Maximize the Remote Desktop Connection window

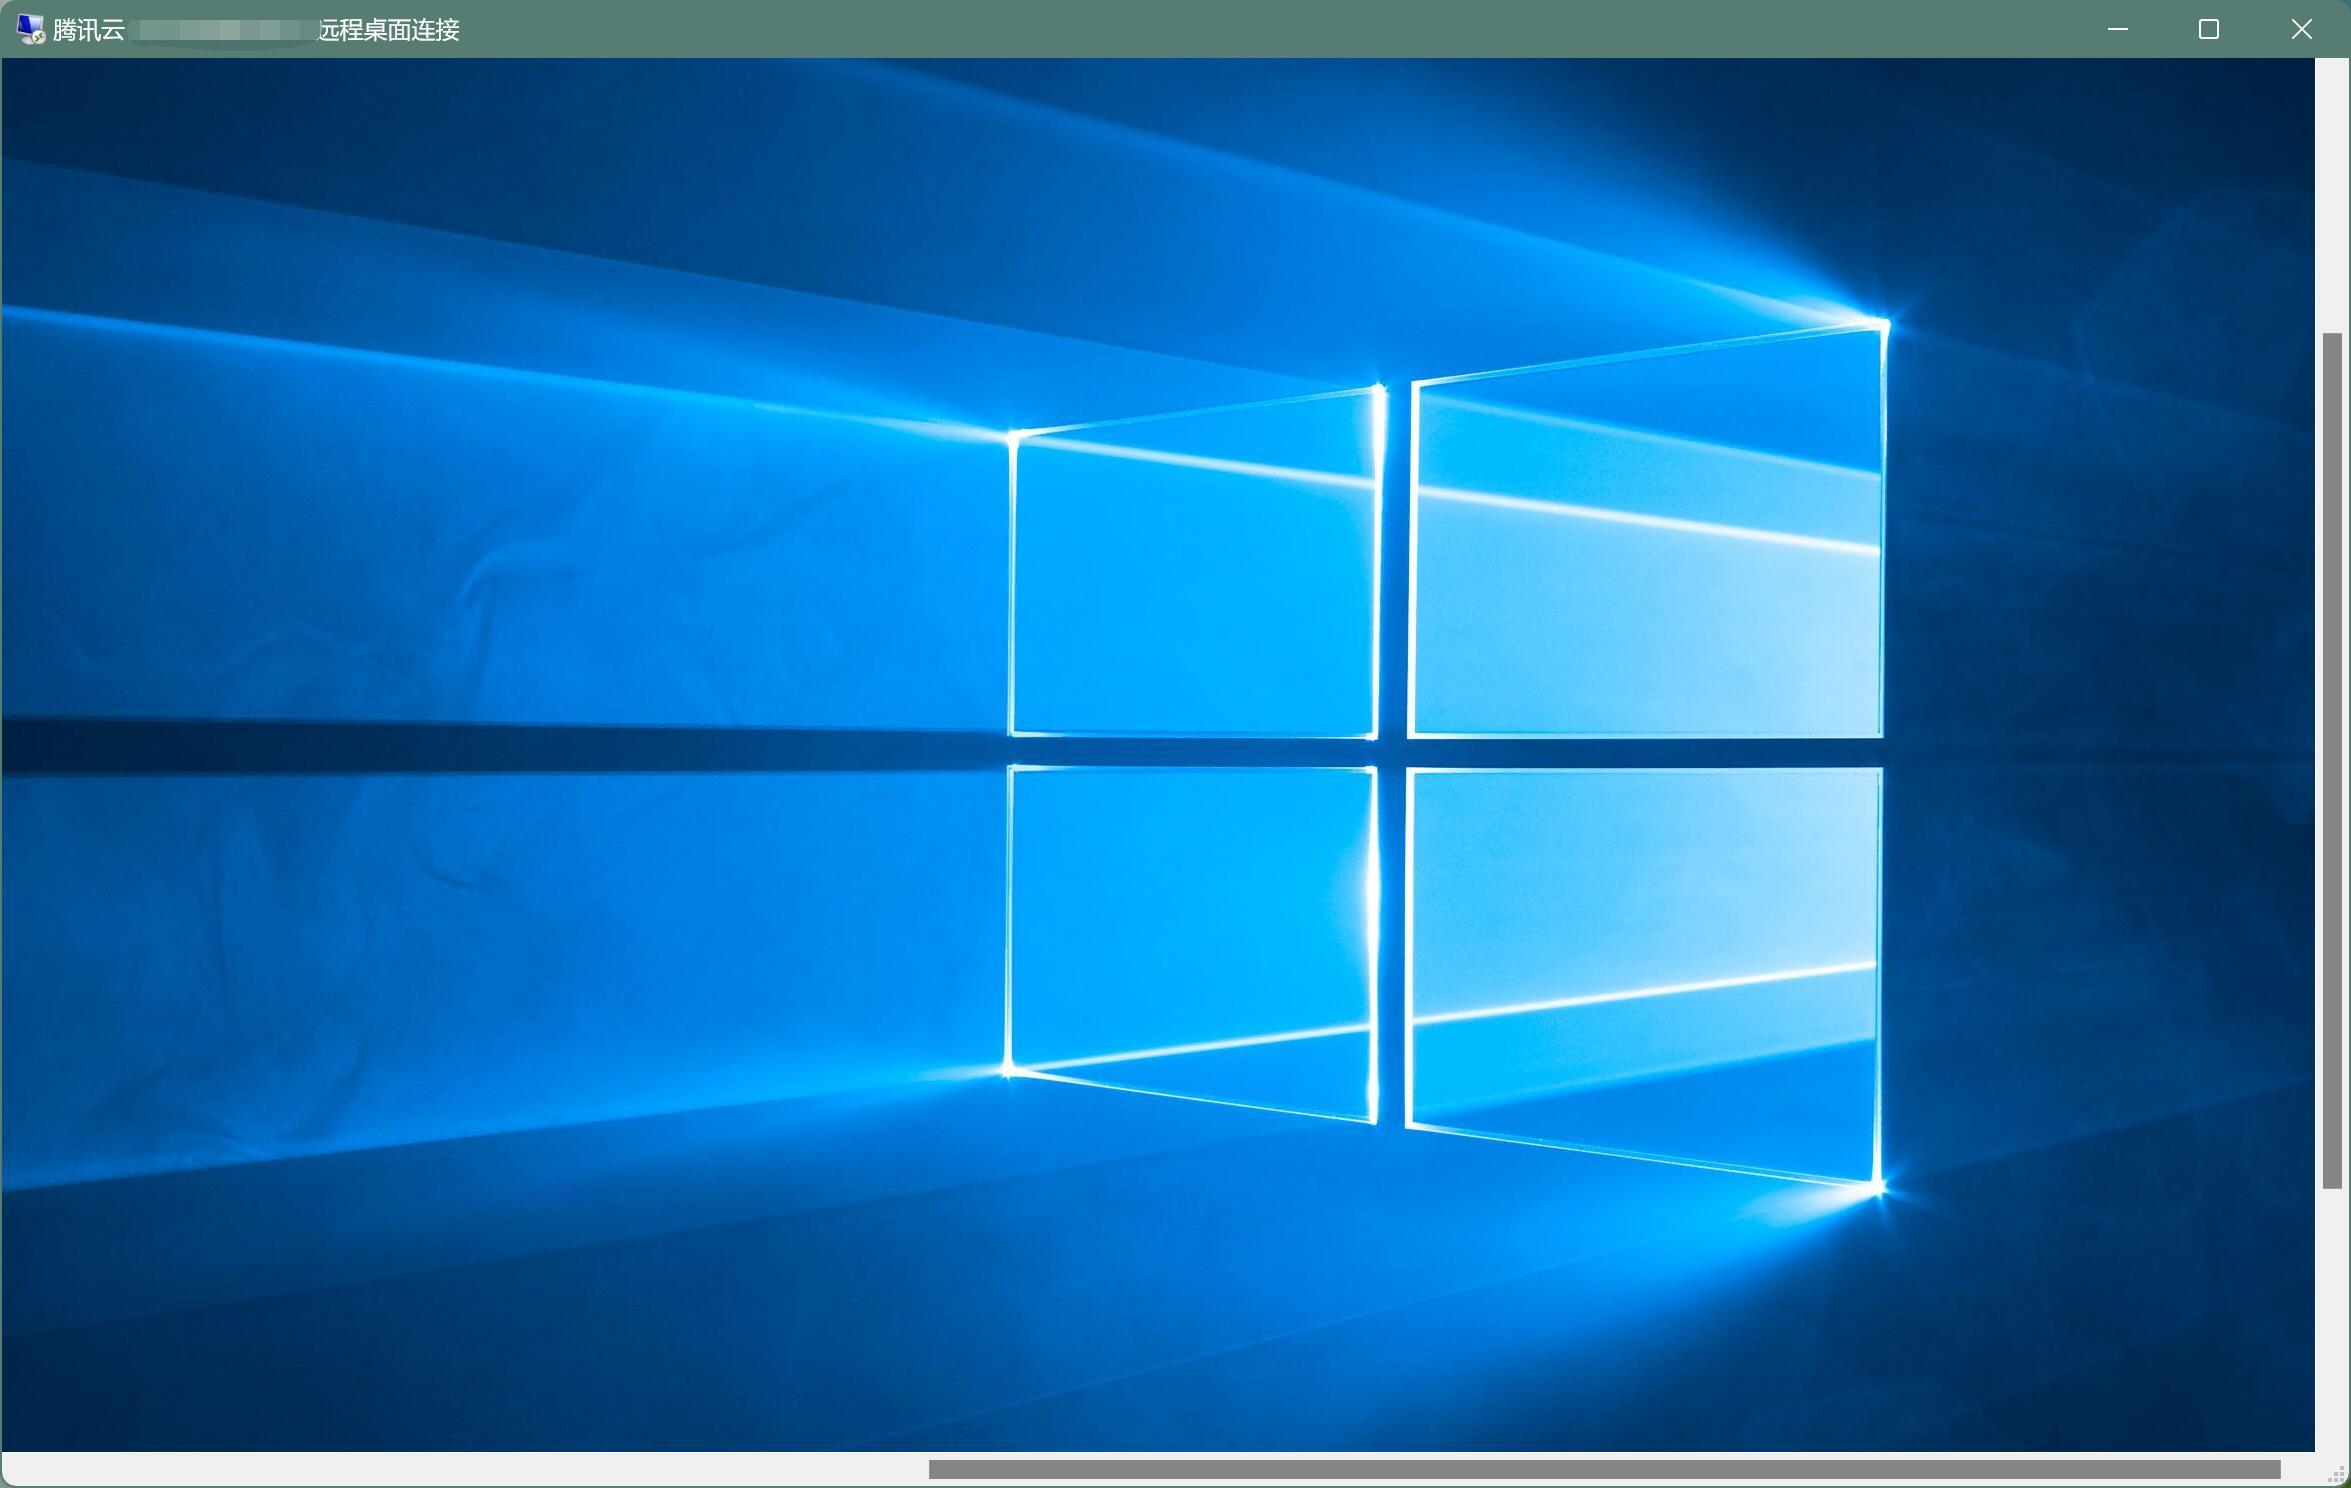2209,29
